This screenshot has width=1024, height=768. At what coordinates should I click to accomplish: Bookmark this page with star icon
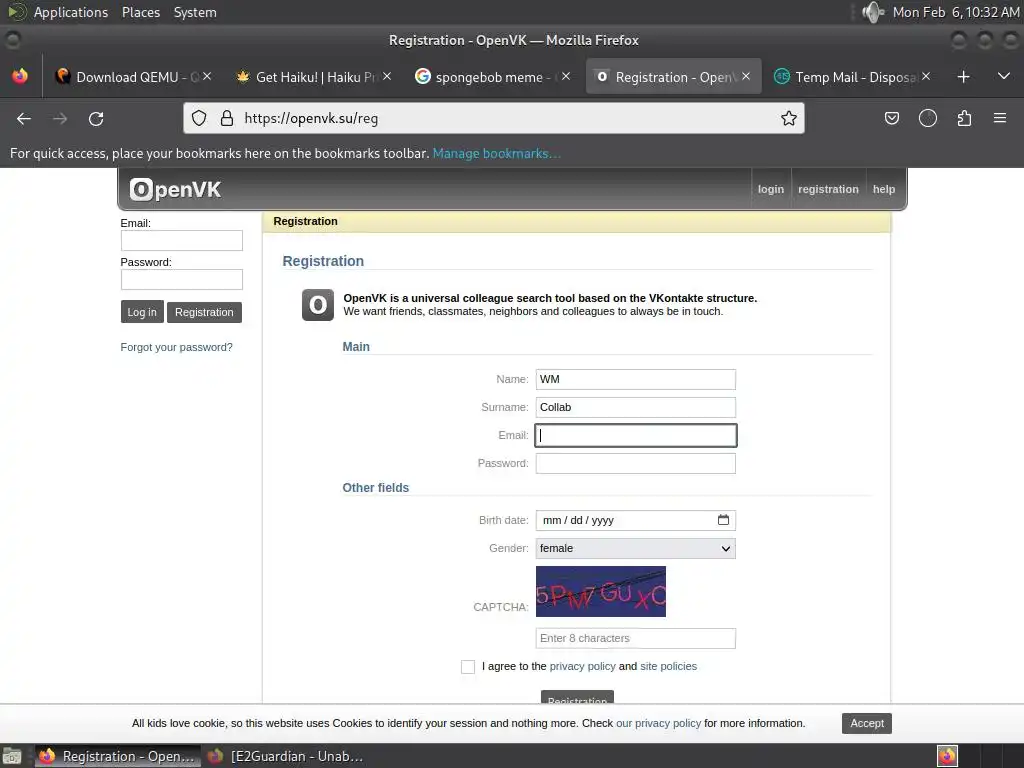789,118
